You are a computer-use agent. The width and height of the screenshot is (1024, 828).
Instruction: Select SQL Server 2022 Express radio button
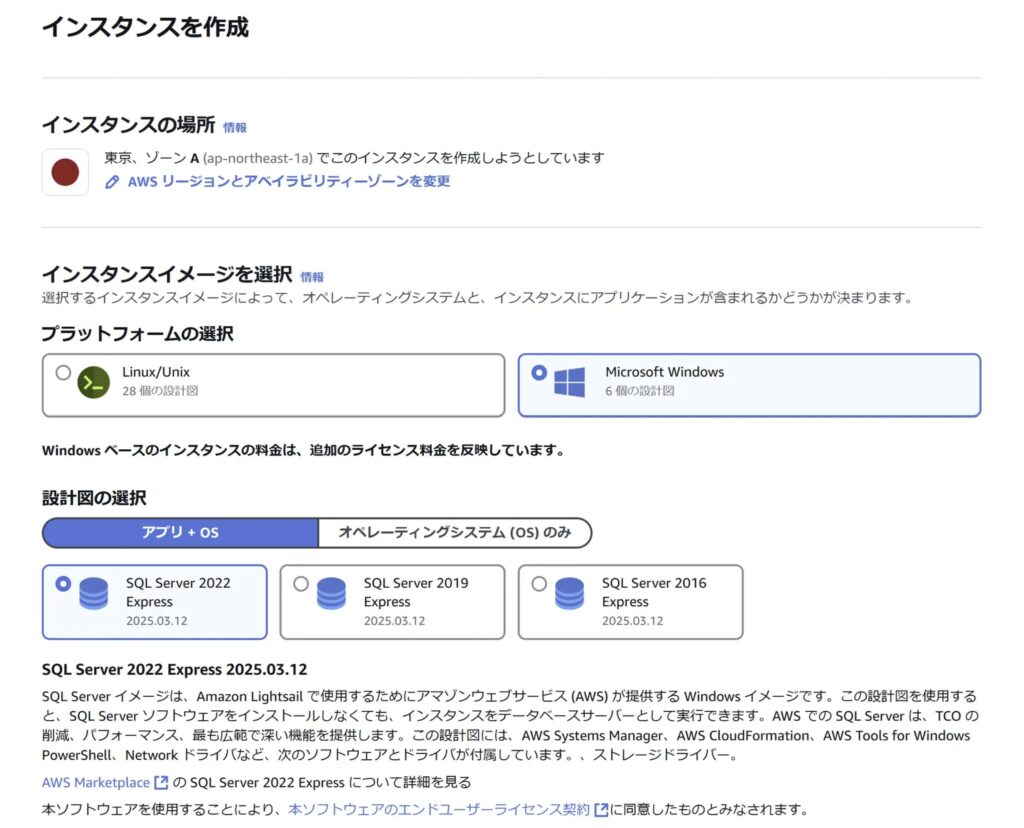[64, 584]
